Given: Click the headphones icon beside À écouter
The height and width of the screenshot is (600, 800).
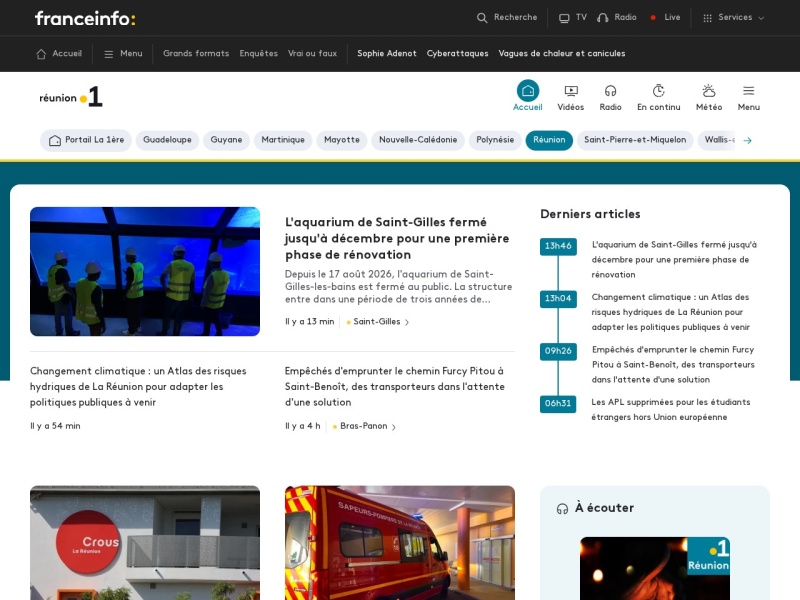Looking at the screenshot, I should coord(562,509).
